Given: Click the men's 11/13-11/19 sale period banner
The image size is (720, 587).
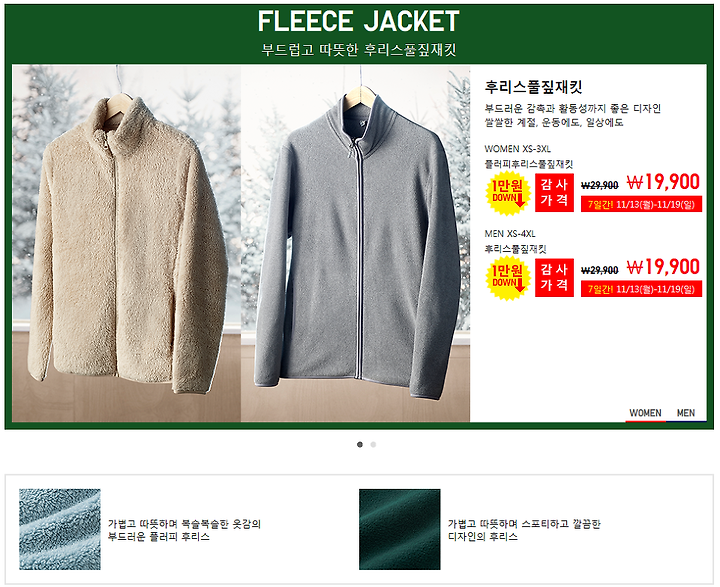Looking at the screenshot, I should click(x=641, y=289).
